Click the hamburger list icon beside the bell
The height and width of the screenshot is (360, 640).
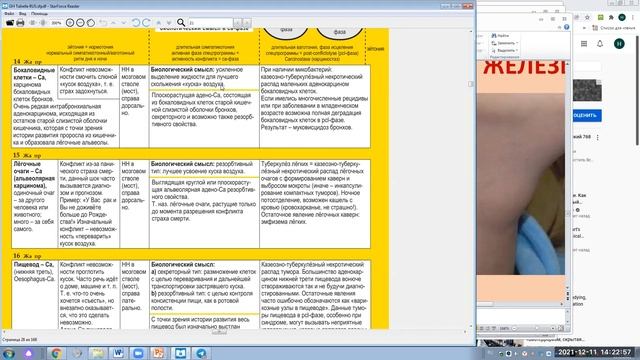pos(584,44)
